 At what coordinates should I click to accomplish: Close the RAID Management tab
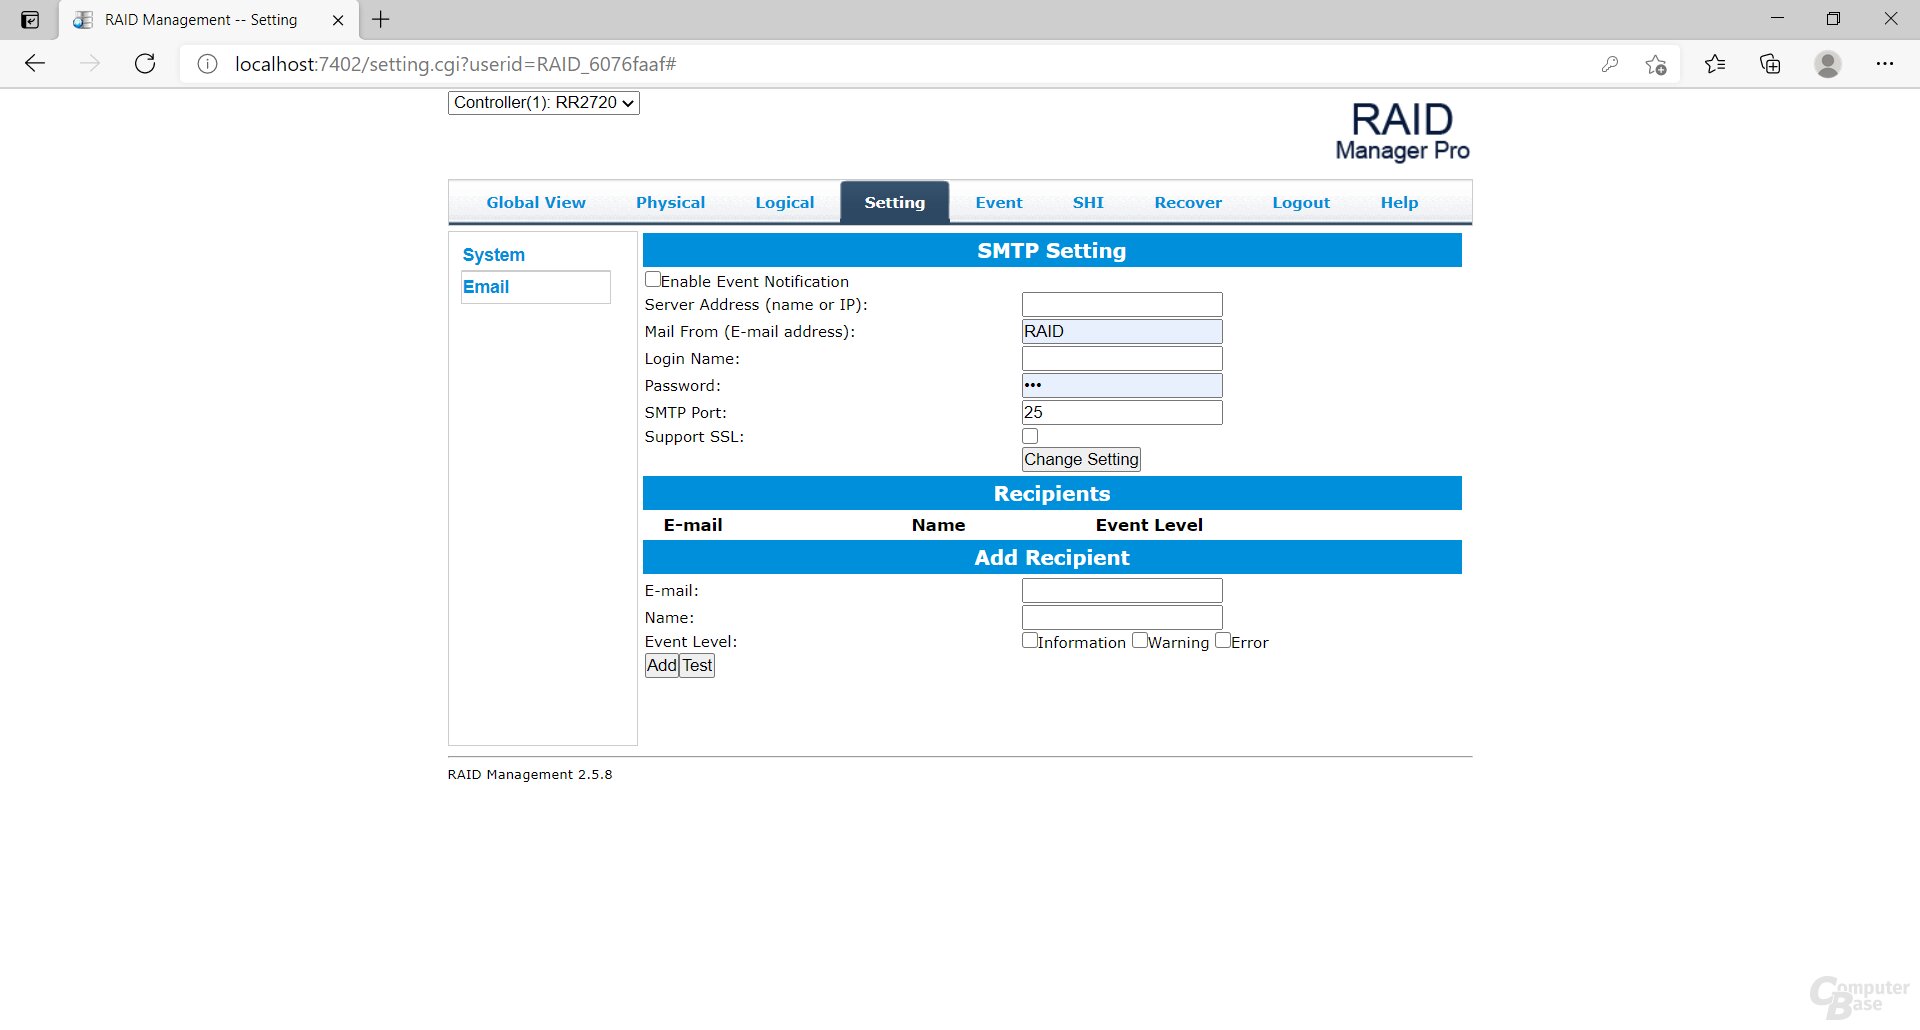click(x=338, y=20)
